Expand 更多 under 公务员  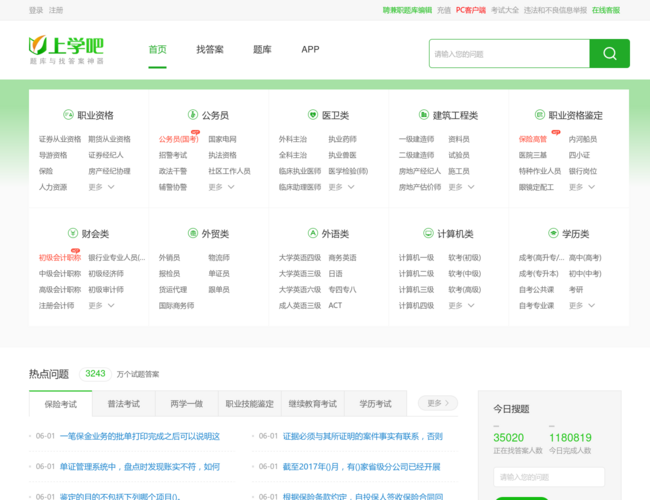[x=221, y=187]
